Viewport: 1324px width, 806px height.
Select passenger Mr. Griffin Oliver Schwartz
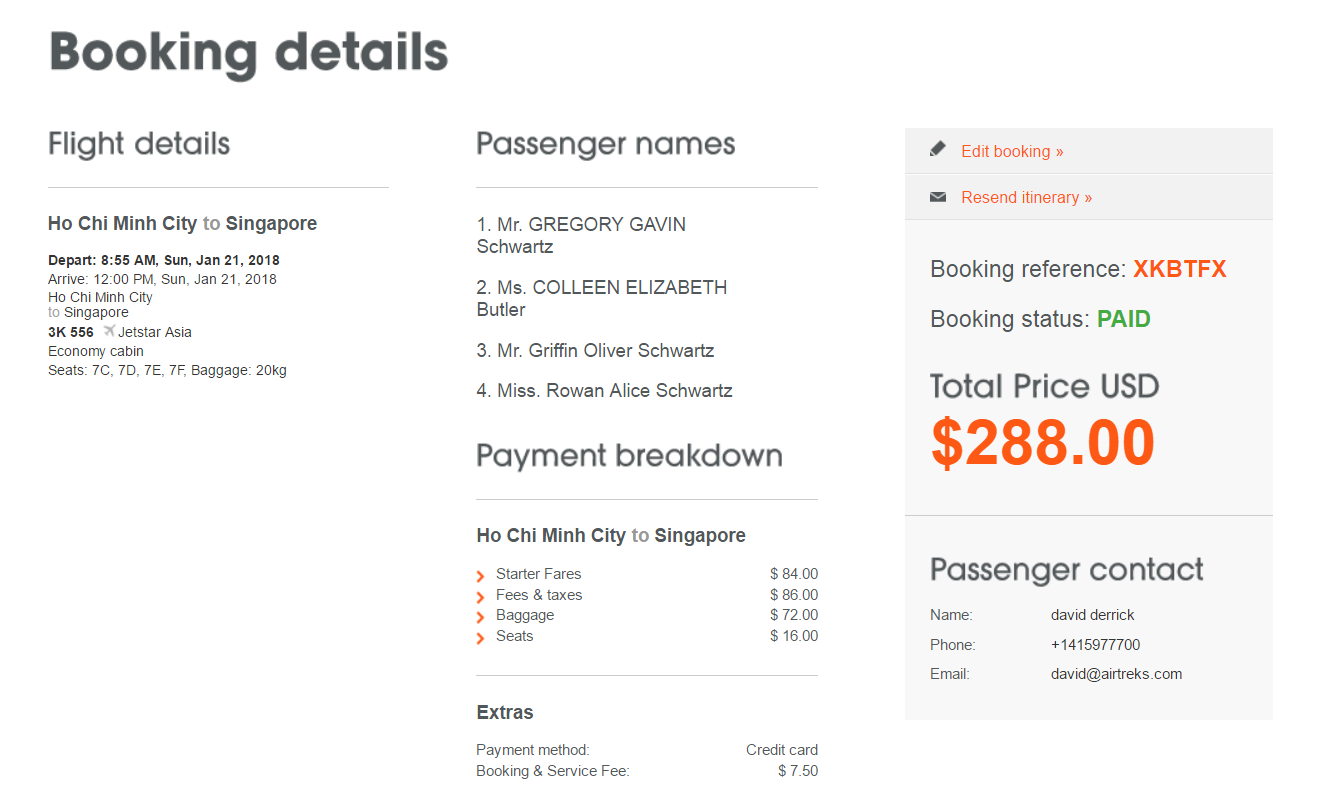coord(595,350)
